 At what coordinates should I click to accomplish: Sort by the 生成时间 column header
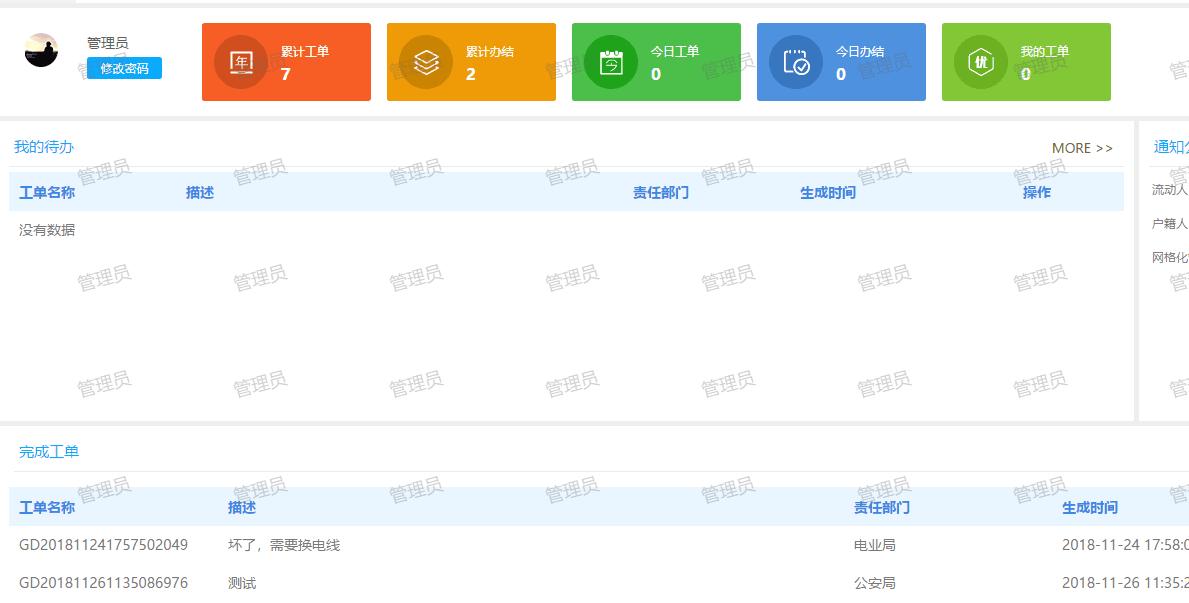click(827, 192)
